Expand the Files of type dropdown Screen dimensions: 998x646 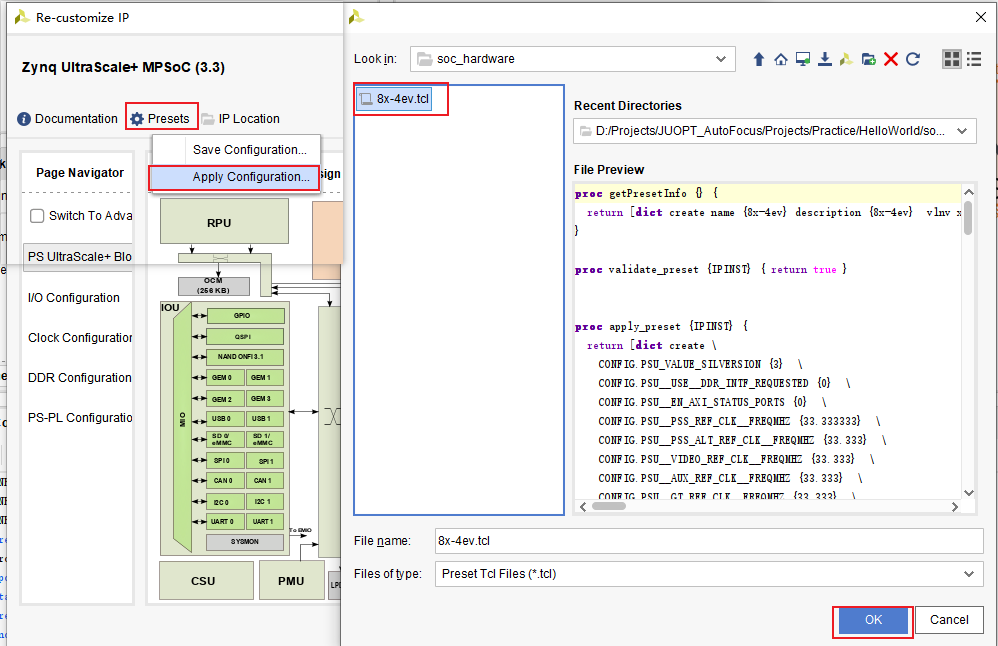[968, 574]
